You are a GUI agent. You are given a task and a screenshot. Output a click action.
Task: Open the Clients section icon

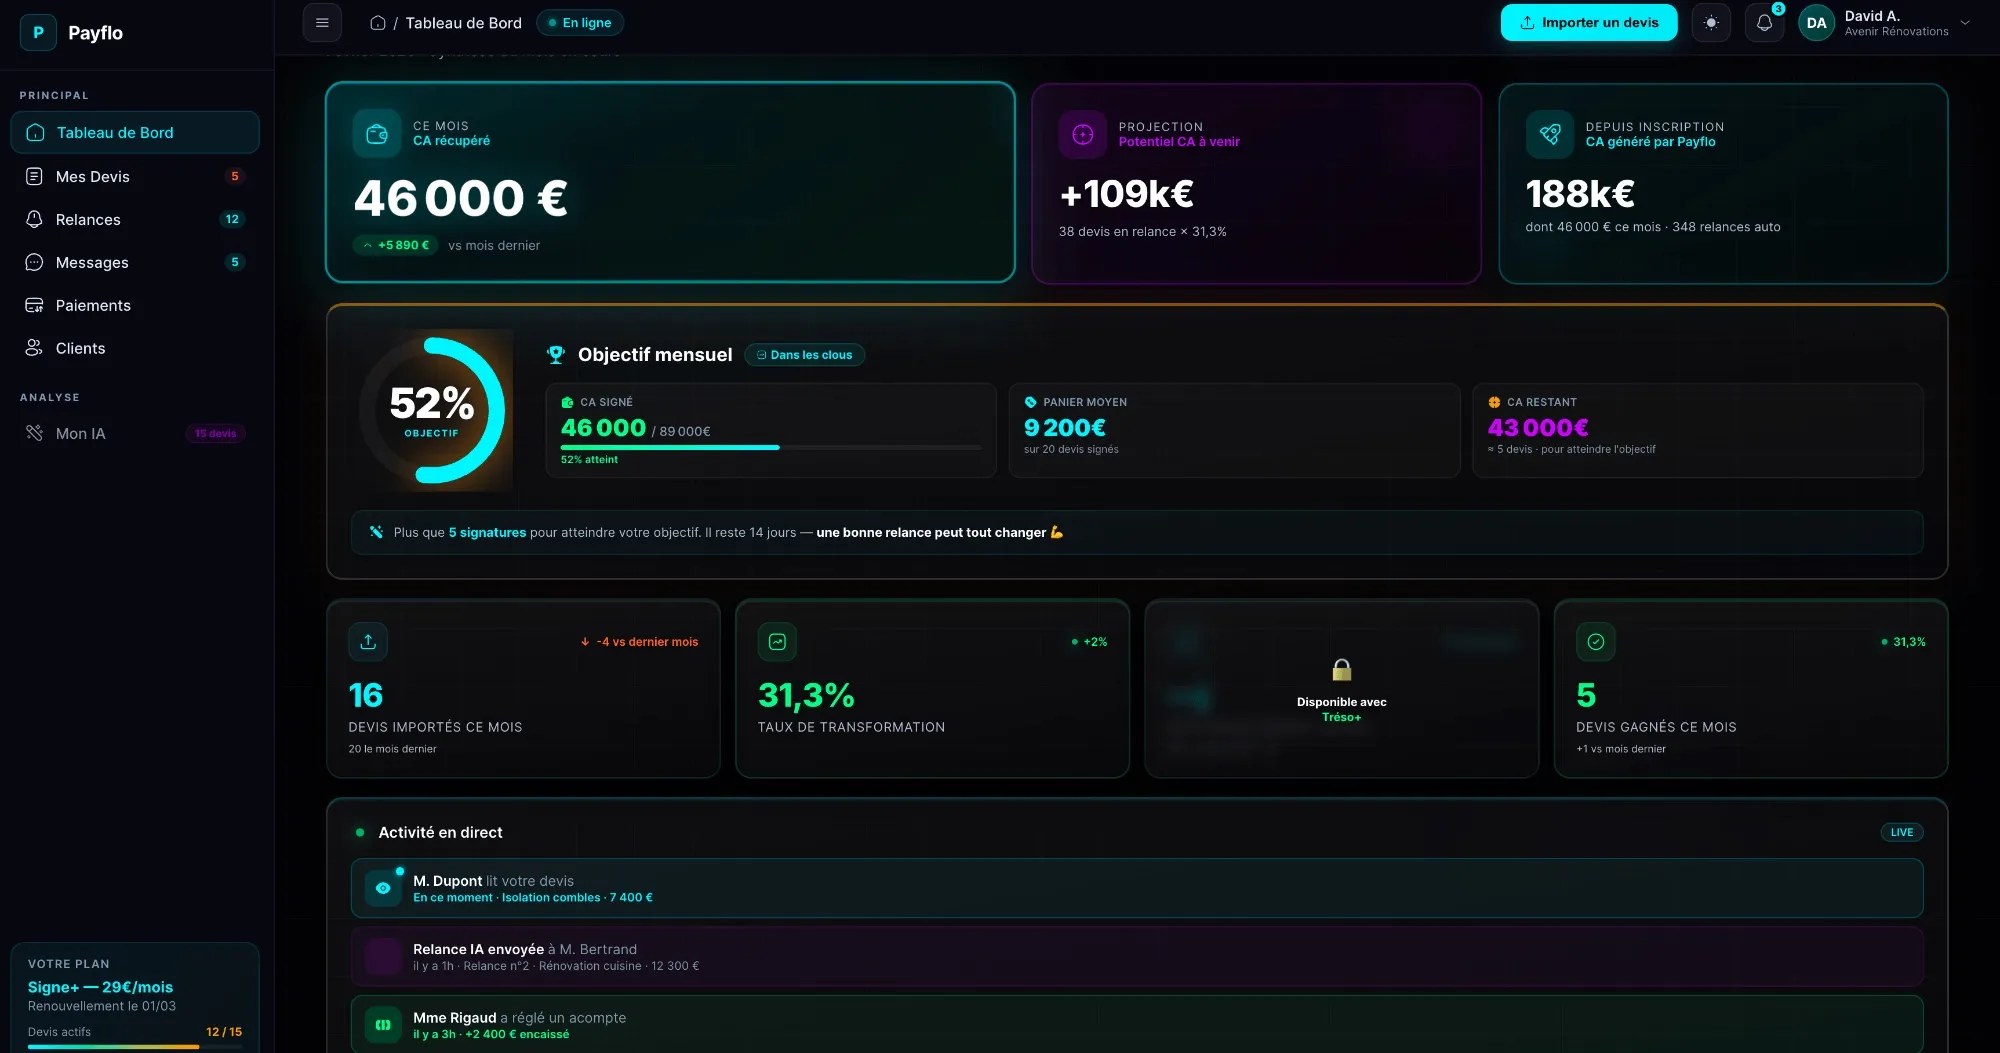coord(34,348)
